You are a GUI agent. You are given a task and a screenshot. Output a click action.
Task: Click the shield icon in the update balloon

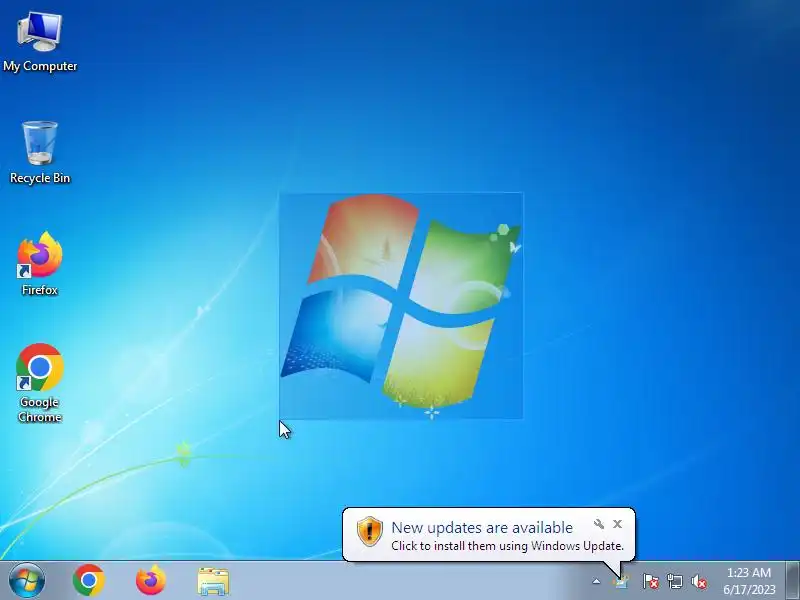370,531
